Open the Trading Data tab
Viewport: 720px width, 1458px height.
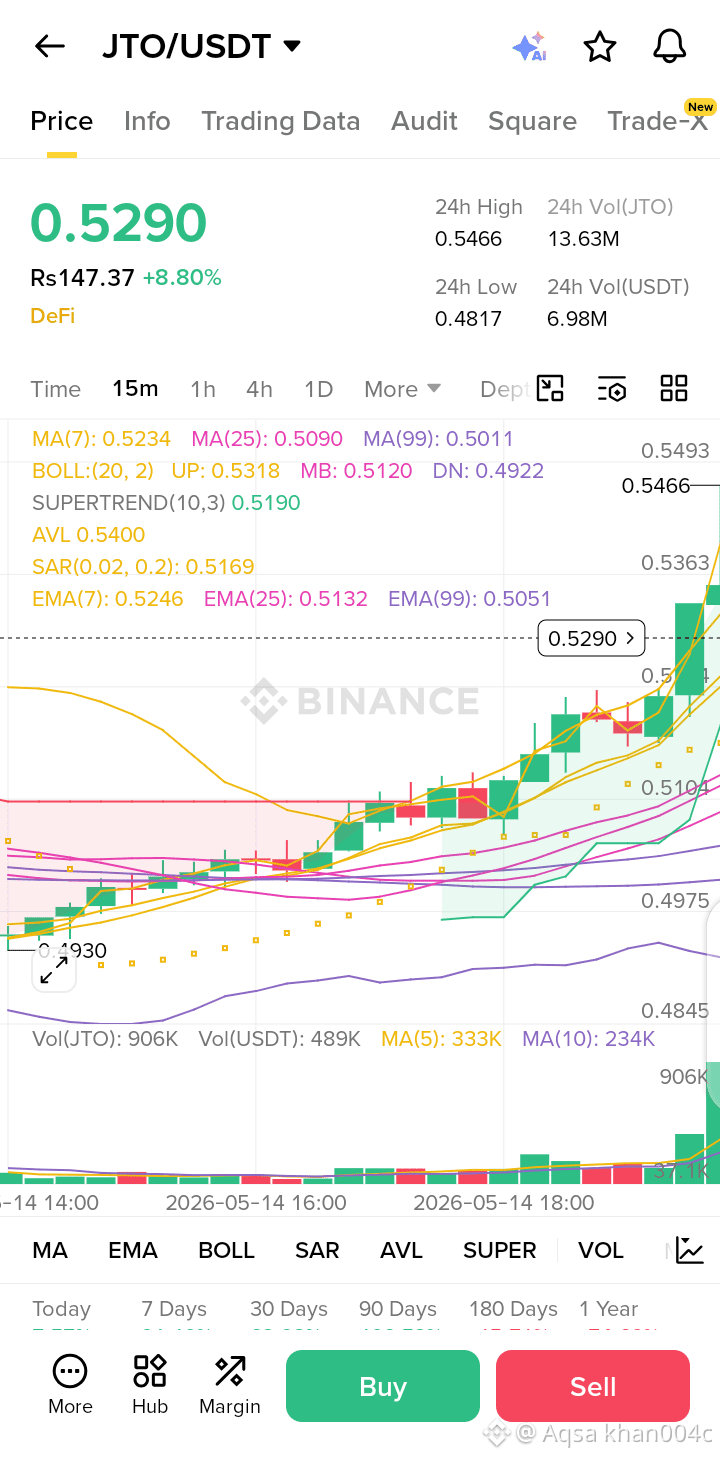[x=281, y=121]
